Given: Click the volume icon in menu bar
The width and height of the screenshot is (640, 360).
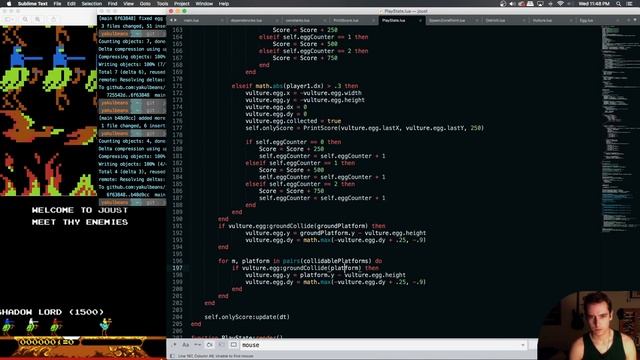Looking at the screenshot, I should click(512, 4).
